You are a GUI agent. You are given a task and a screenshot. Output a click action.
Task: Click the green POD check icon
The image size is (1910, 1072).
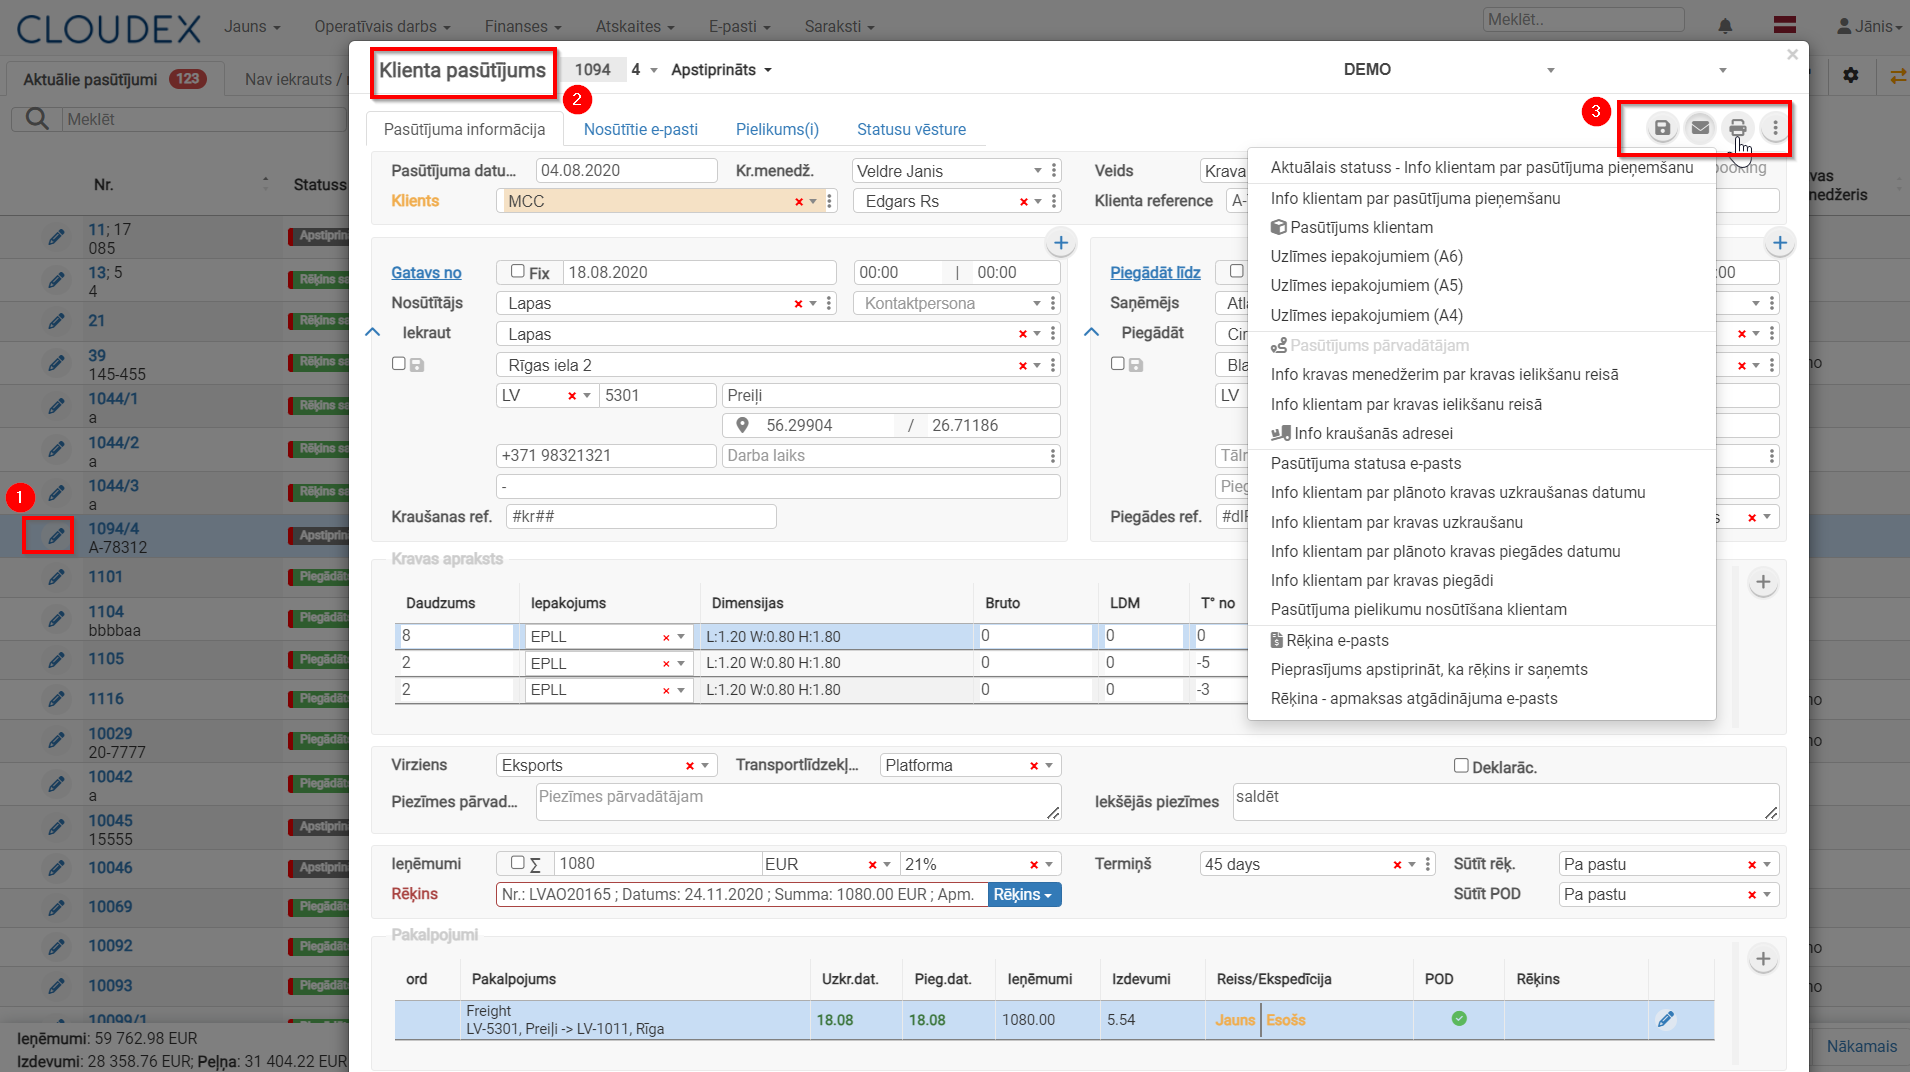point(1459,1019)
